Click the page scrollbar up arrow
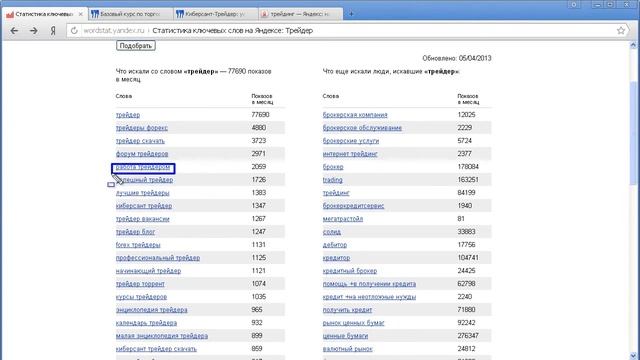This screenshot has height=360, width=640. click(633, 45)
